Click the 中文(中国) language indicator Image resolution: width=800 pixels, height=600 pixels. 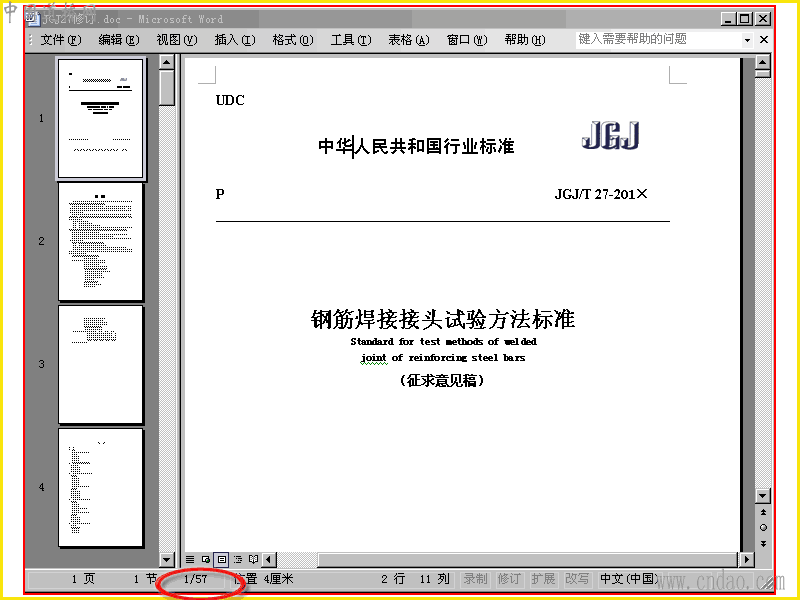click(x=630, y=579)
